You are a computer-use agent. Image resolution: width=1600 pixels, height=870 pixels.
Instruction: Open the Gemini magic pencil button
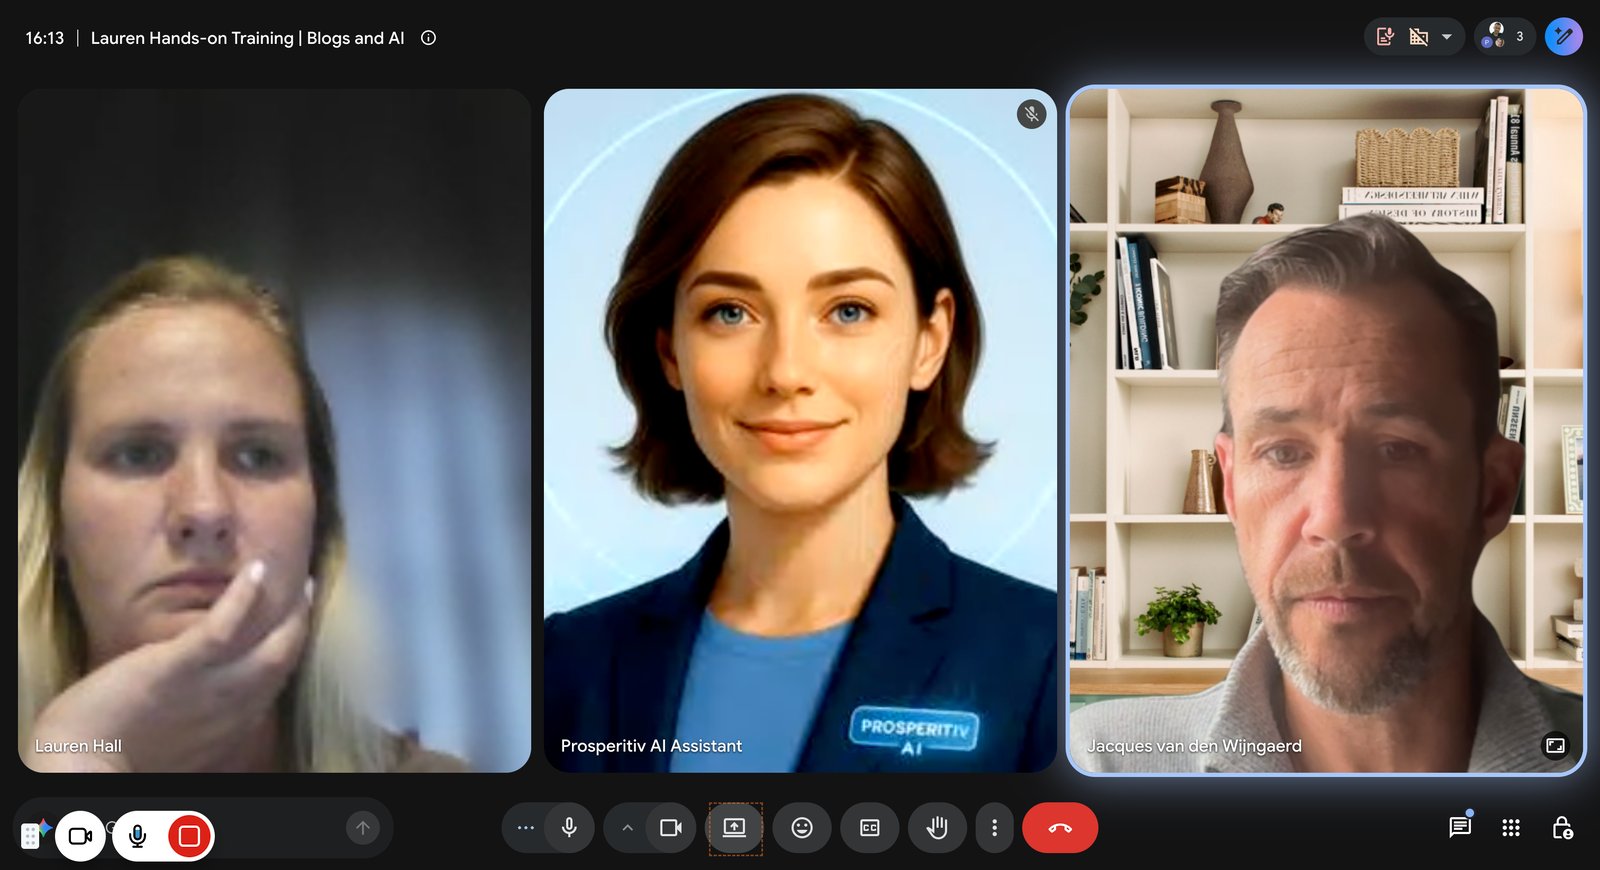click(x=1564, y=37)
